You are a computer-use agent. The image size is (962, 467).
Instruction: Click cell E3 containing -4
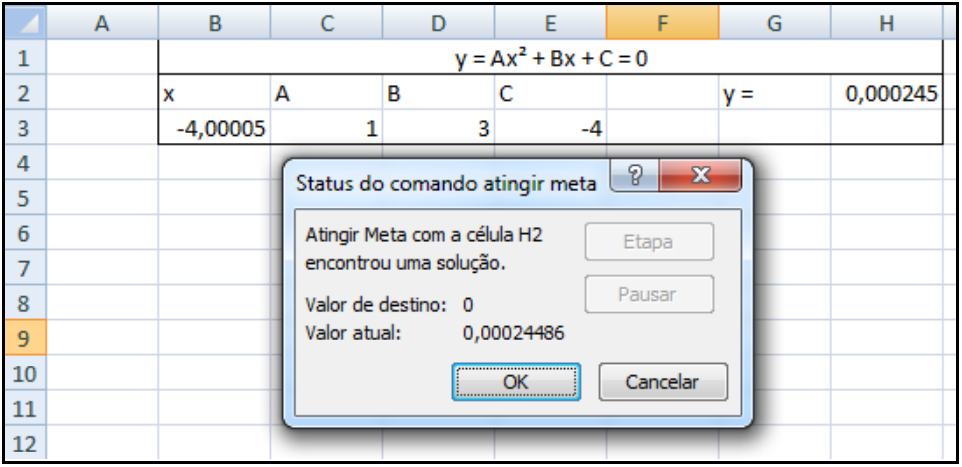pos(550,129)
